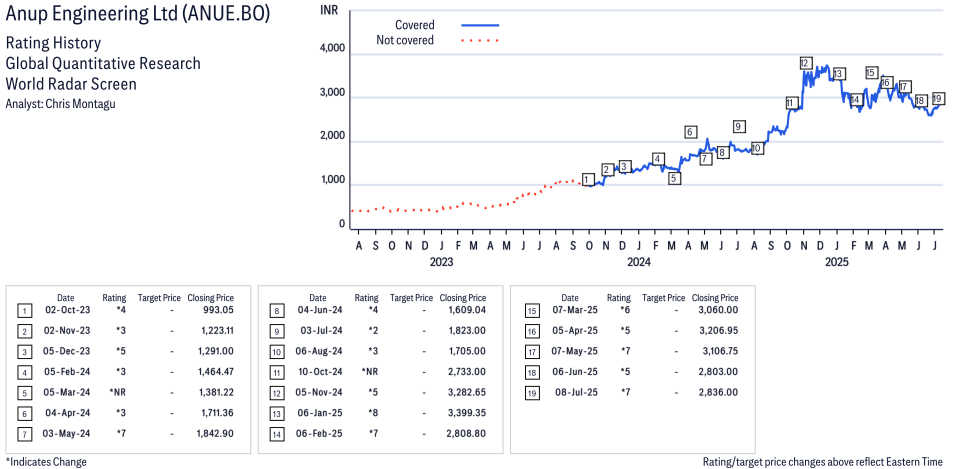Click table row number box 1
The width and height of the screenshot is (954, 469).
click(23, 312)
